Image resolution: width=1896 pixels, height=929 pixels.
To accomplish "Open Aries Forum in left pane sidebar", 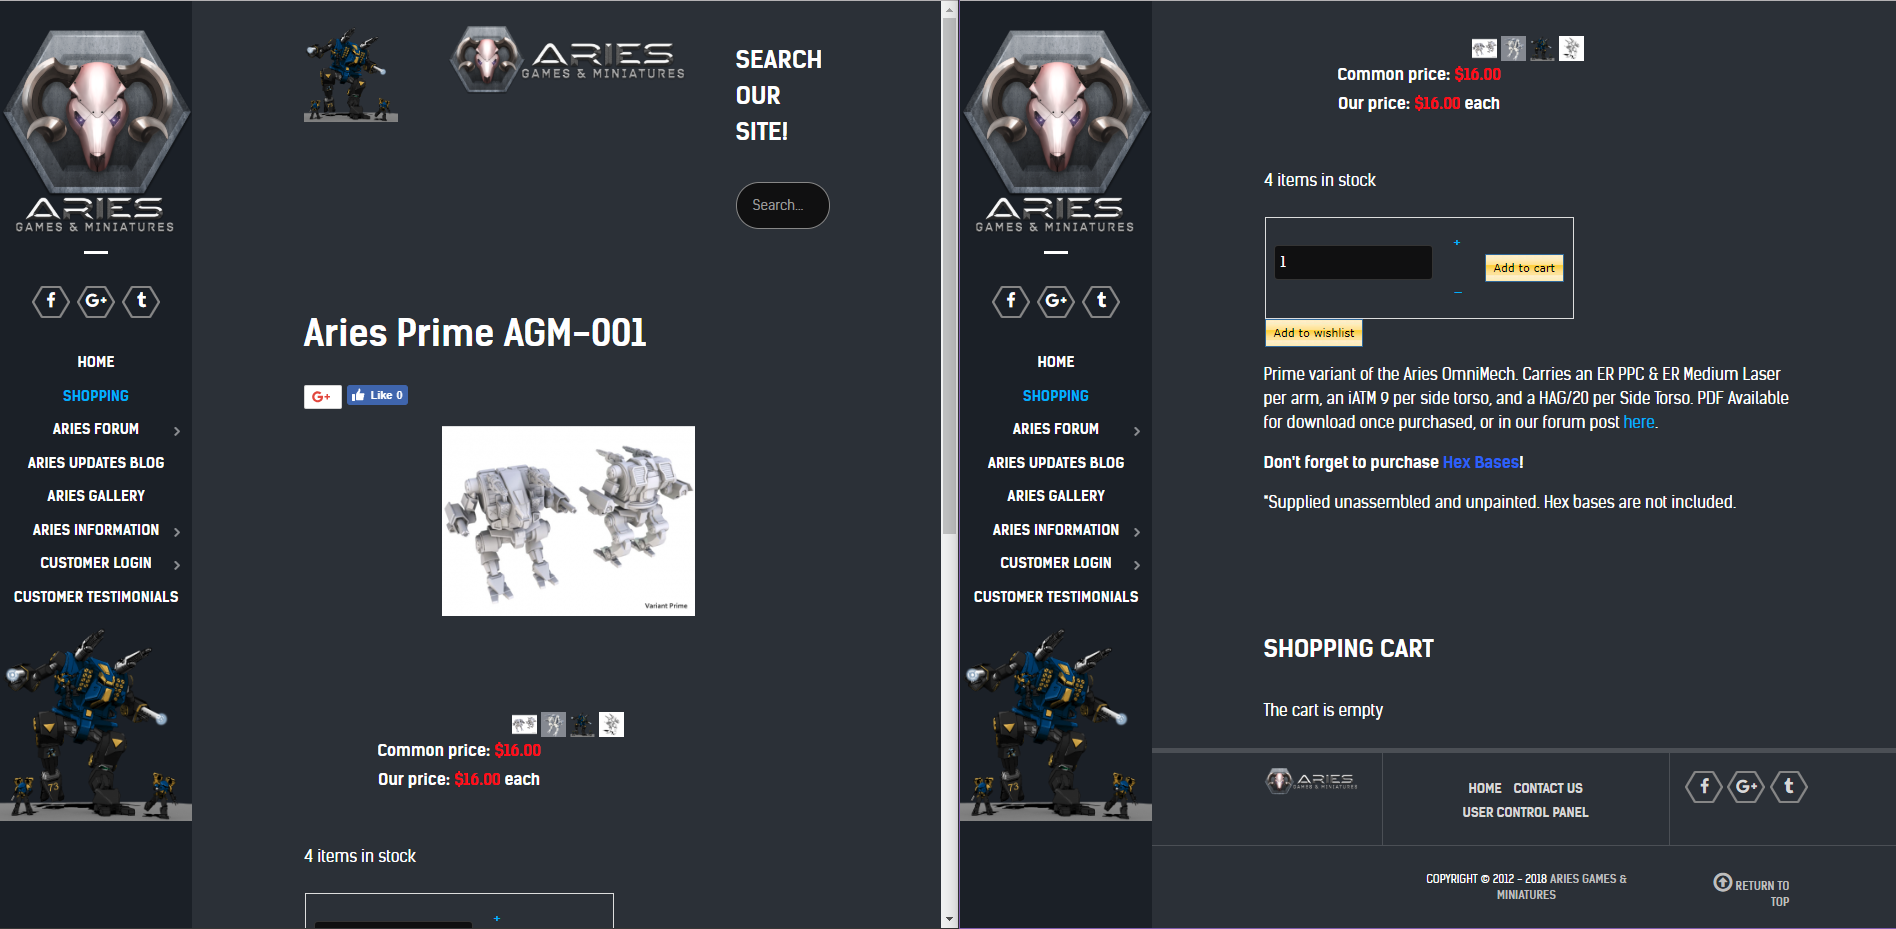I will pyautogui.click(x=96, y=429).
